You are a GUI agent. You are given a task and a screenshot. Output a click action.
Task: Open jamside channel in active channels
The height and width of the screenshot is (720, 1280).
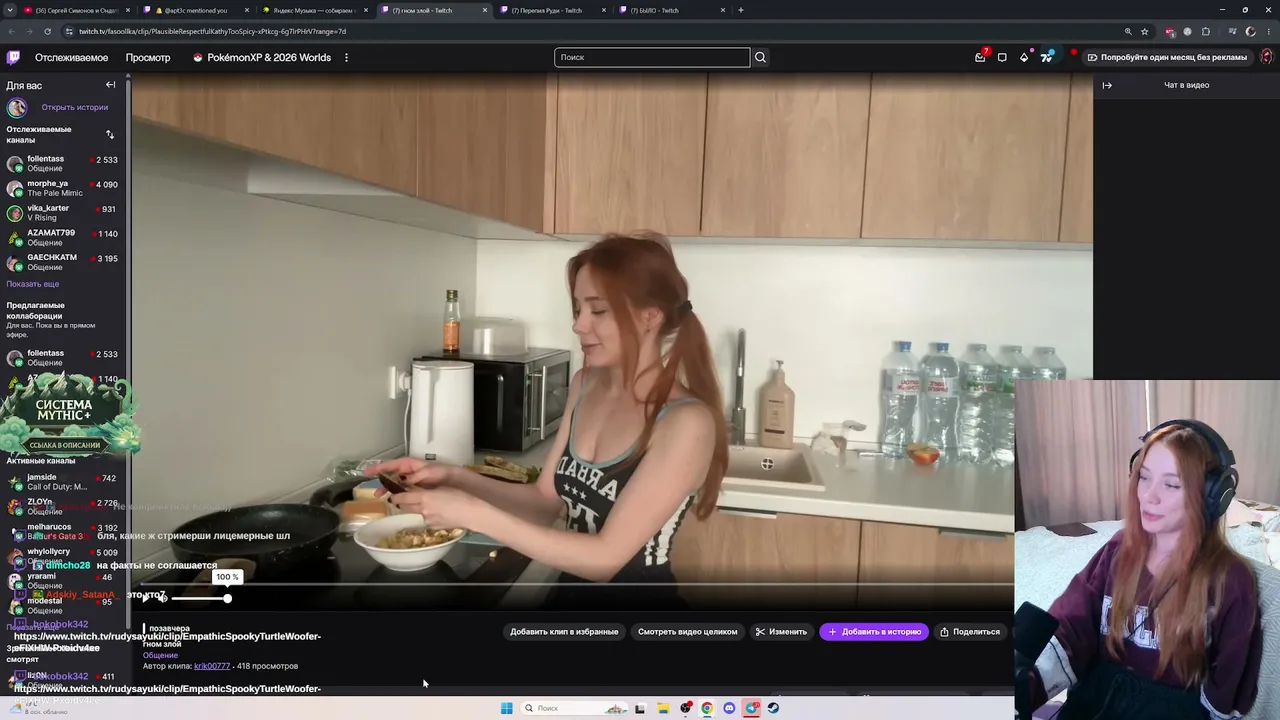[x=62, y=482]
